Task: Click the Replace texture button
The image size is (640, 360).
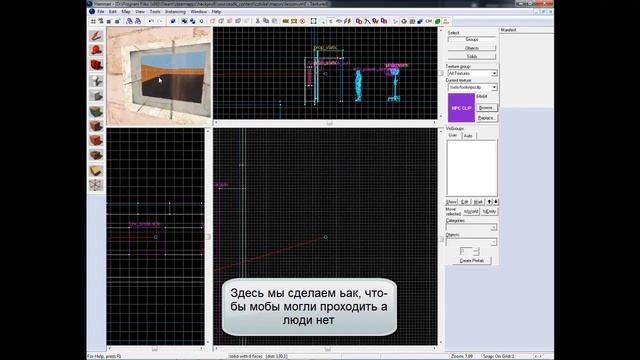Action: [486, 118]
